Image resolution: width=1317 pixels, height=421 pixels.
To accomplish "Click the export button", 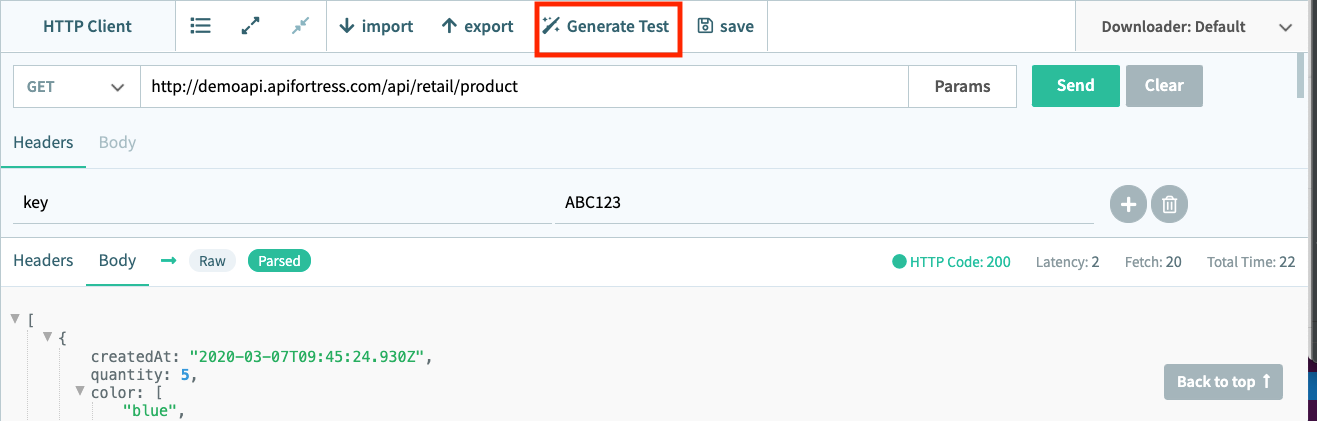I will [477, 27].
